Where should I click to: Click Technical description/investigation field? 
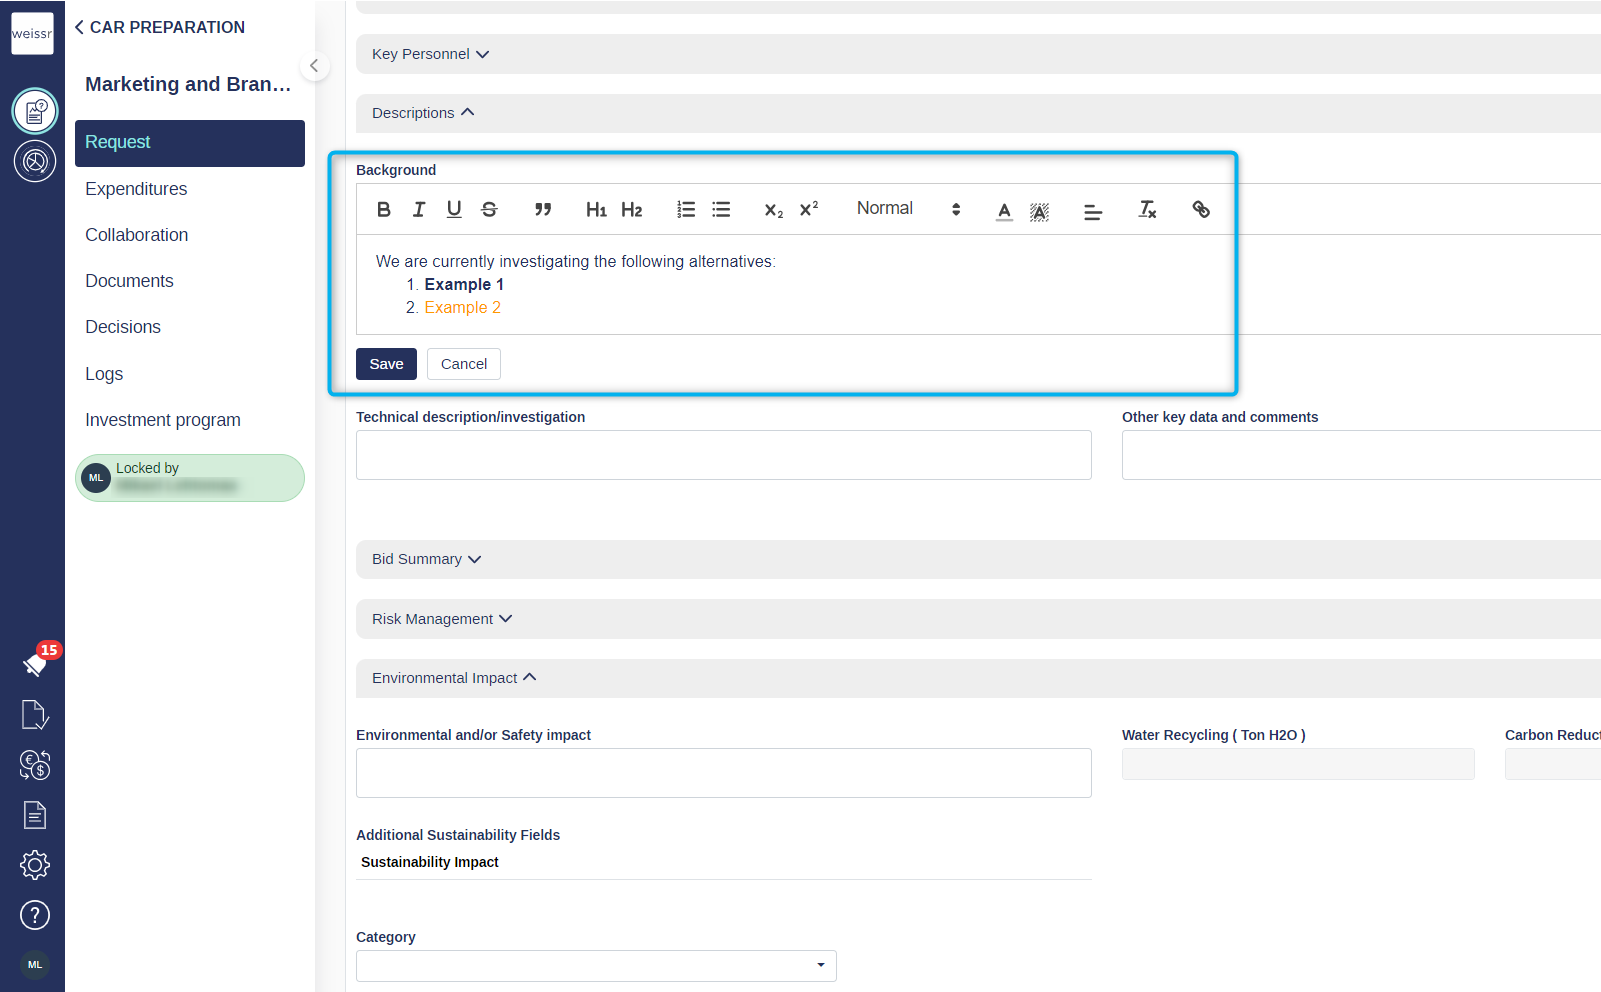coord(724,455)
